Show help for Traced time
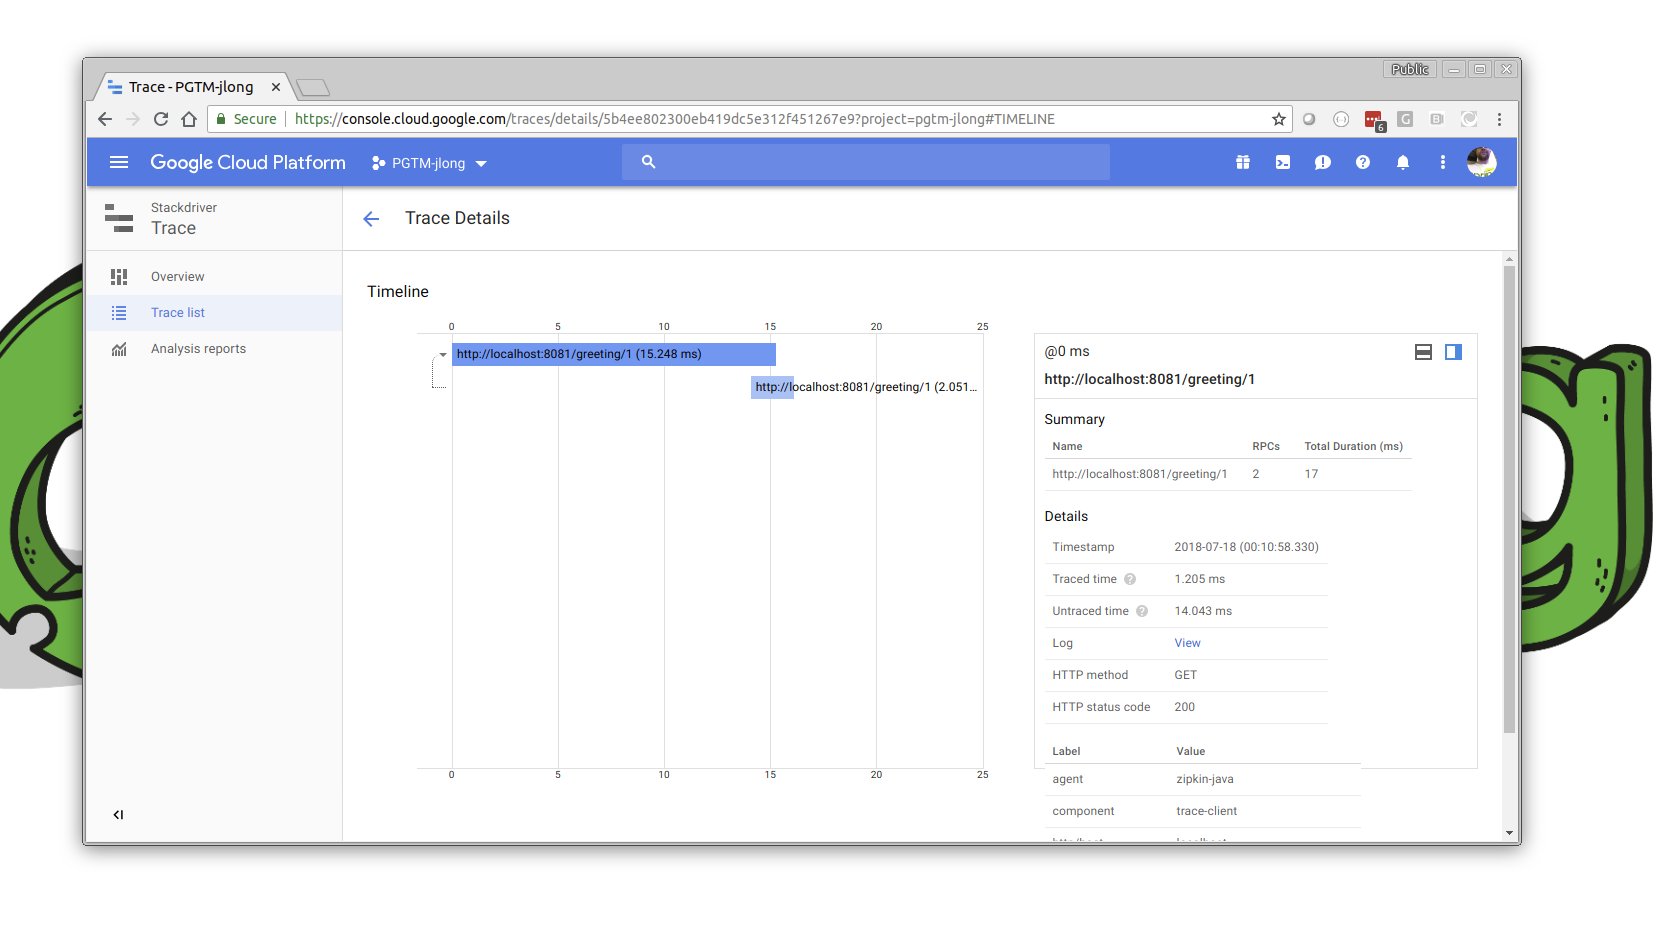1679x929 pixels. (1130, 579)
